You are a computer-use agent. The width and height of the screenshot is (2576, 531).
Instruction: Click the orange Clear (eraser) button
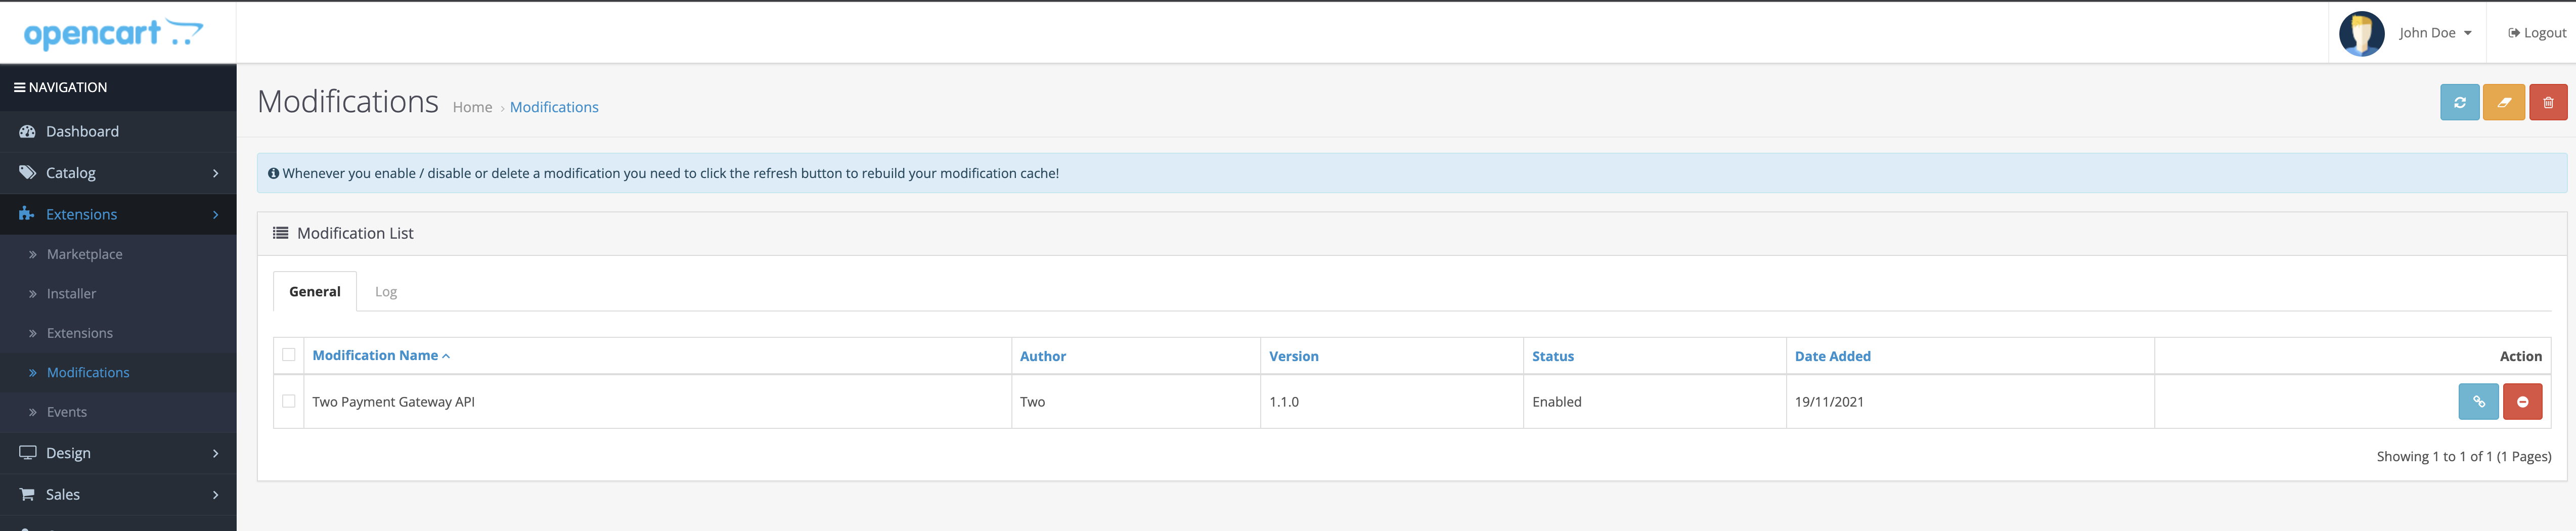coord(2503,102)
